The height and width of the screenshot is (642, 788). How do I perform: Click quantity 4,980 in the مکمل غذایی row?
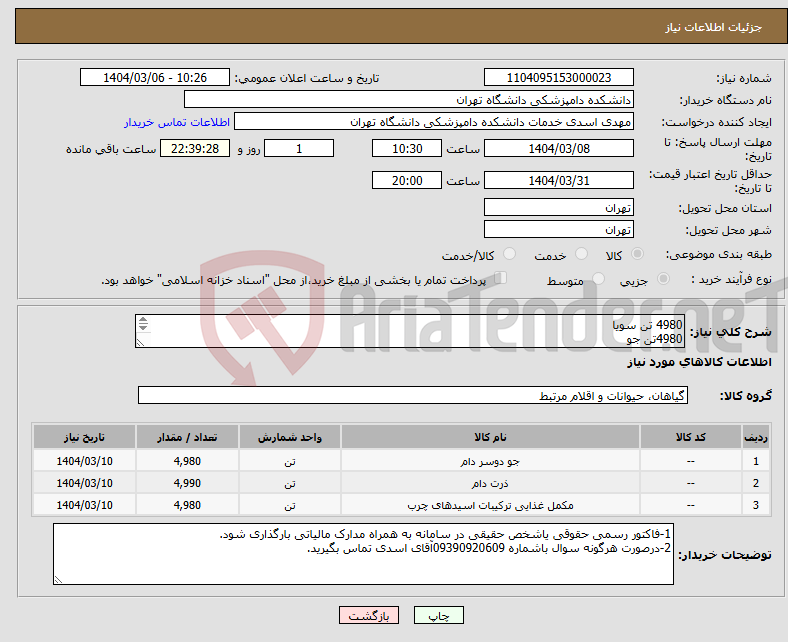(x=187, y=505)
